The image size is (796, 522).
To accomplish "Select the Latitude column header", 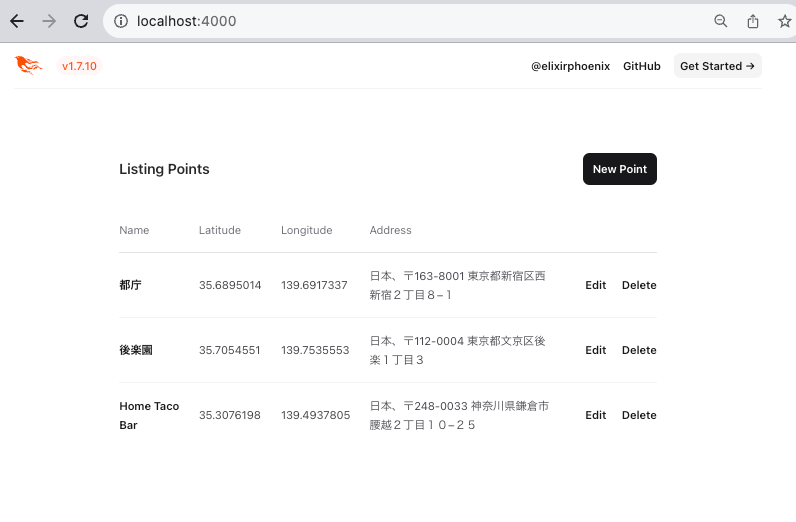I will (220, 230).
